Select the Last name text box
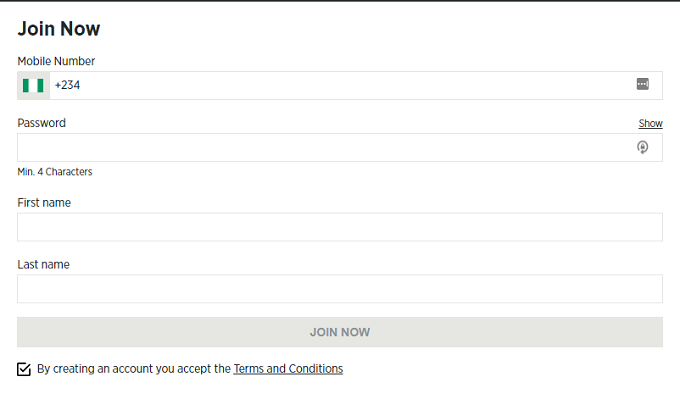Screen dimensions: 680x410 coord(340,289)
